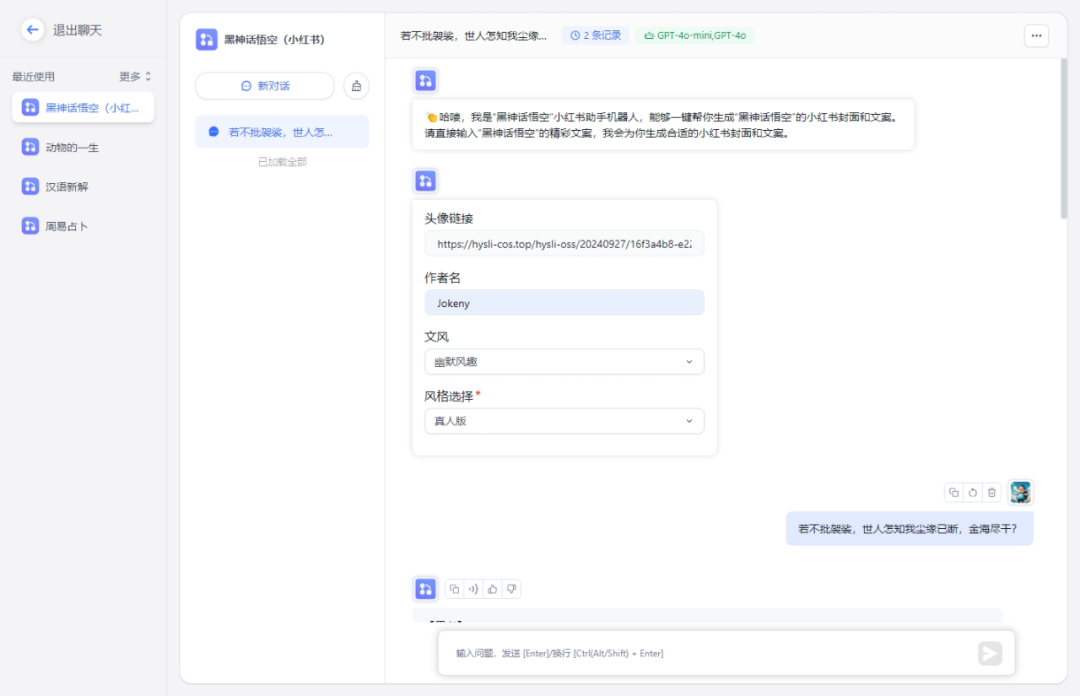Select 周易占卜 from the recent apps
This screenshot has height=696, width=1080.
coord(67,226)
